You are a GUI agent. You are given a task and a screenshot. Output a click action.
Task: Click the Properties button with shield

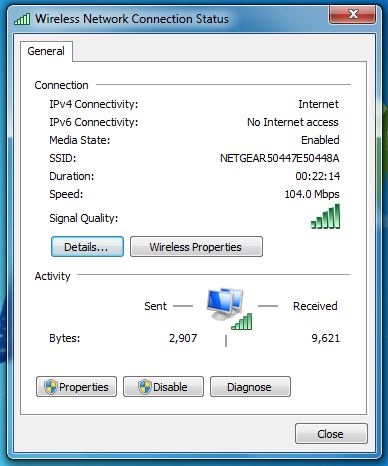[76, 387]
